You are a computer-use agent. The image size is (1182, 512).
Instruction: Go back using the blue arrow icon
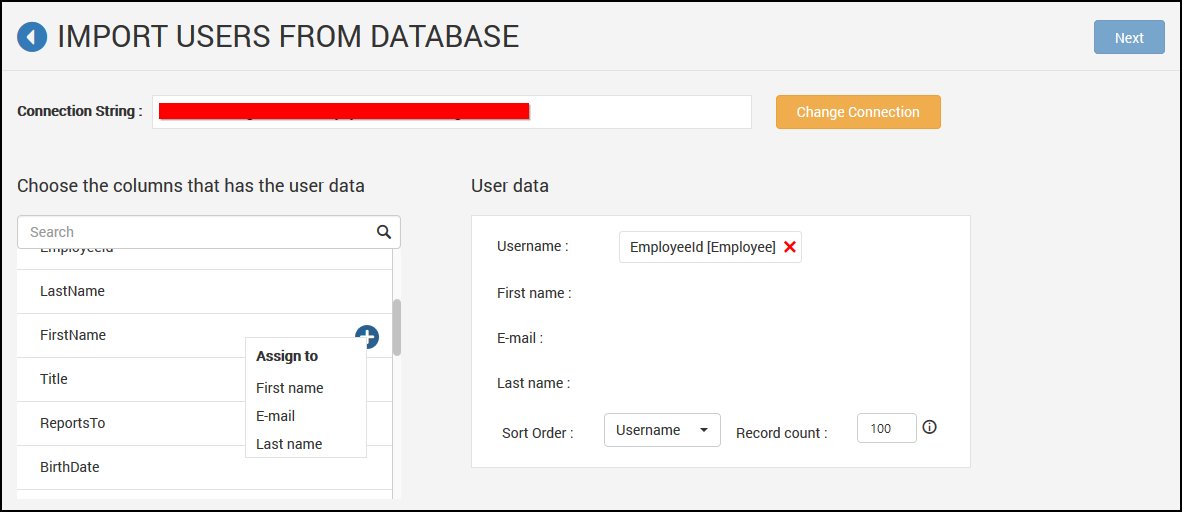pos(32,37)
